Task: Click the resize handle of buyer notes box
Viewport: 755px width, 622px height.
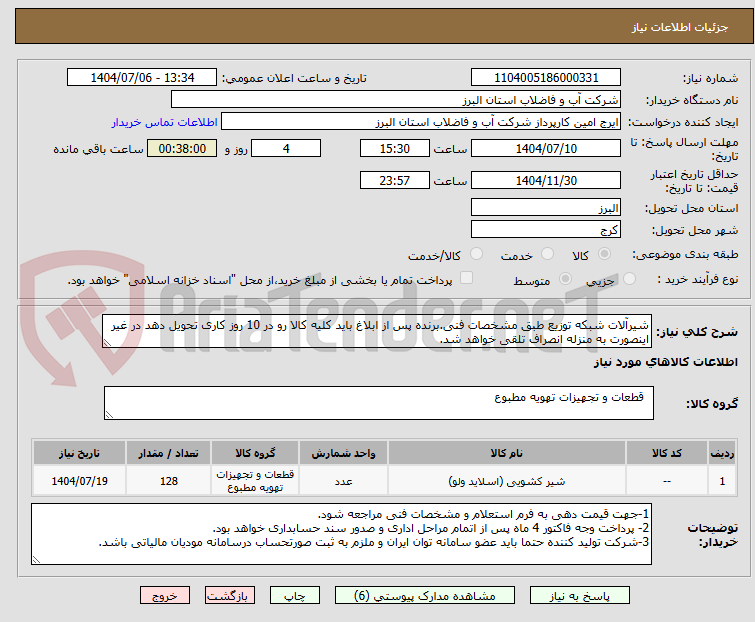Action: click(x=36, y=559)
